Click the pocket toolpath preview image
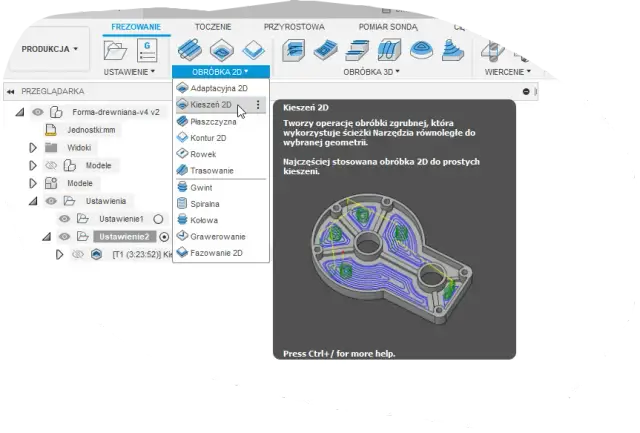This screenshot has height=433, width=640. click(x=392, y=259)
